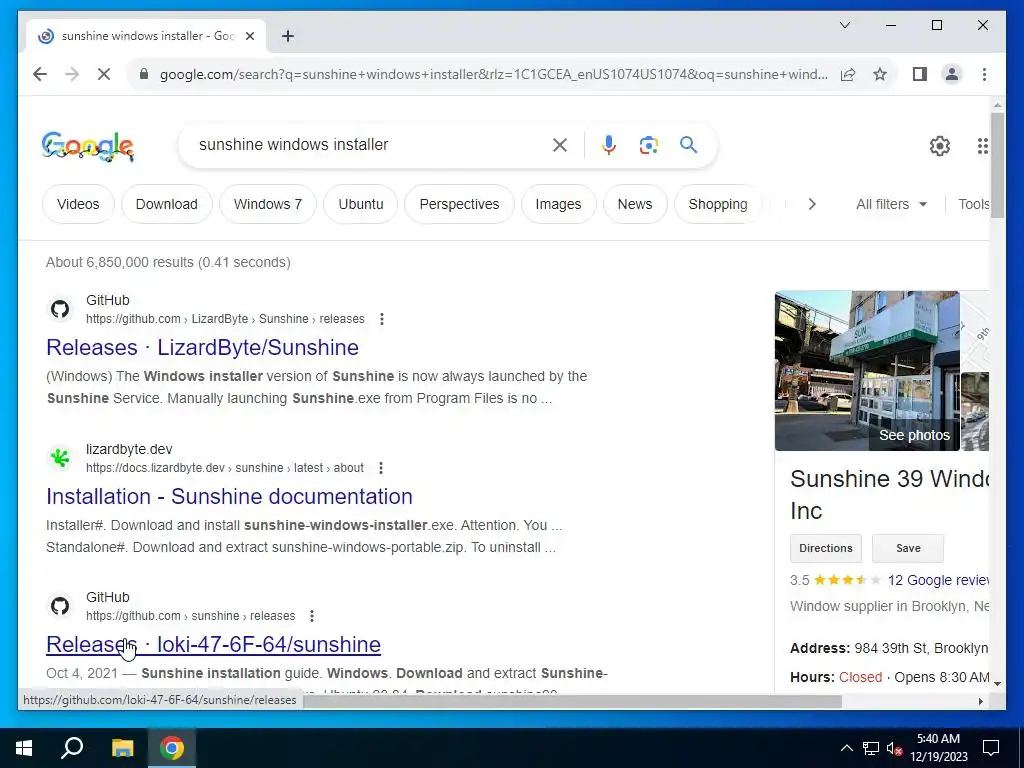Click the muted volume tray icon
The width and height of the screenshot is (1024, 768).
point(894,748)
